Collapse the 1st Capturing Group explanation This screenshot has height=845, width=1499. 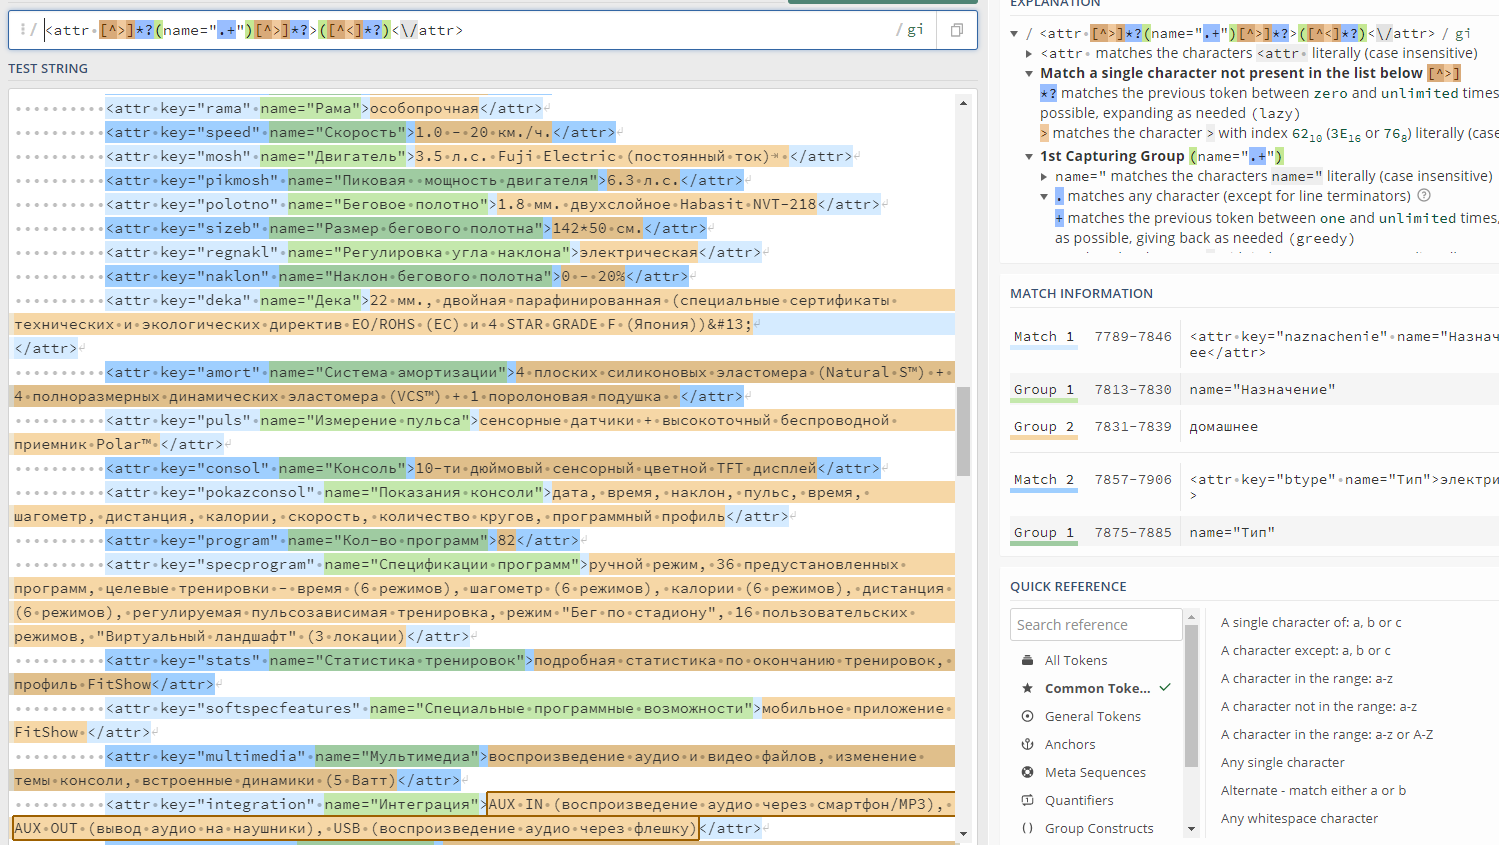click(x=1029, y=156)
